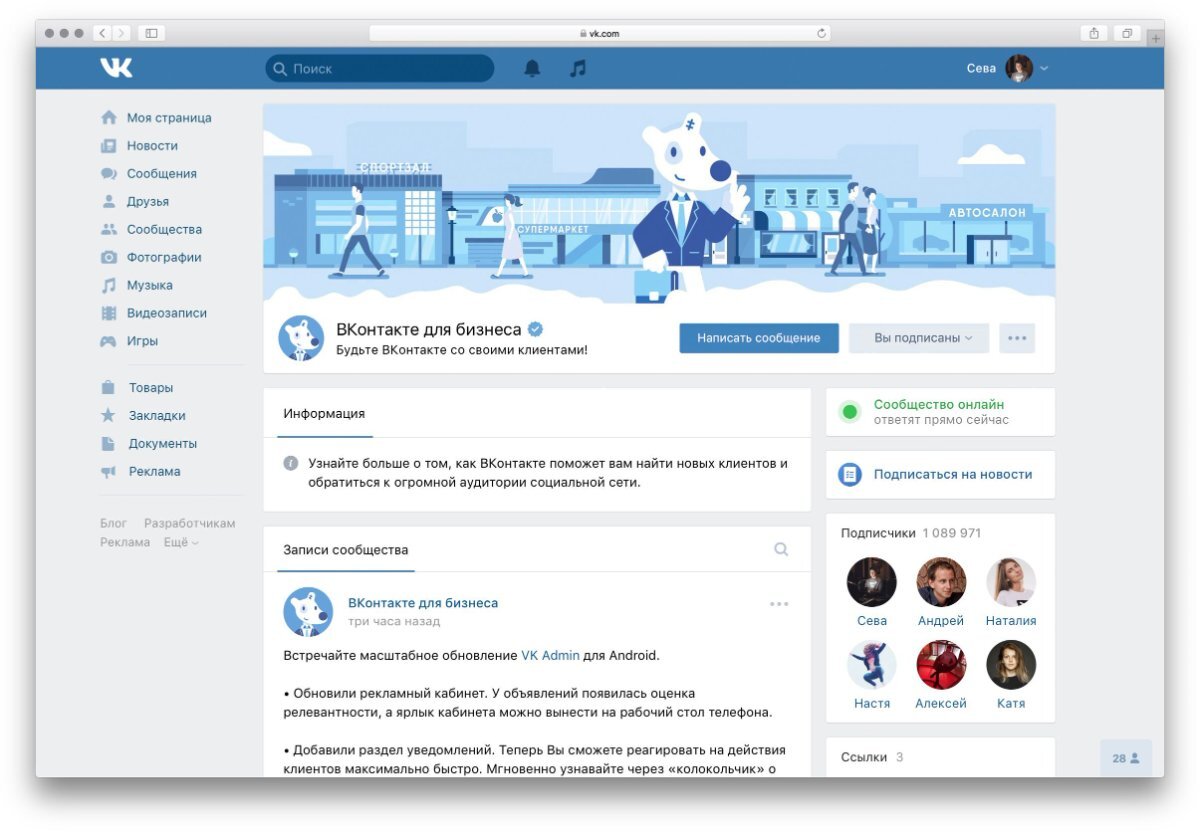The height and width of the screenshot is (832, 1200).
Task: Switch to the Информация tab
Action: click(323, 412)
